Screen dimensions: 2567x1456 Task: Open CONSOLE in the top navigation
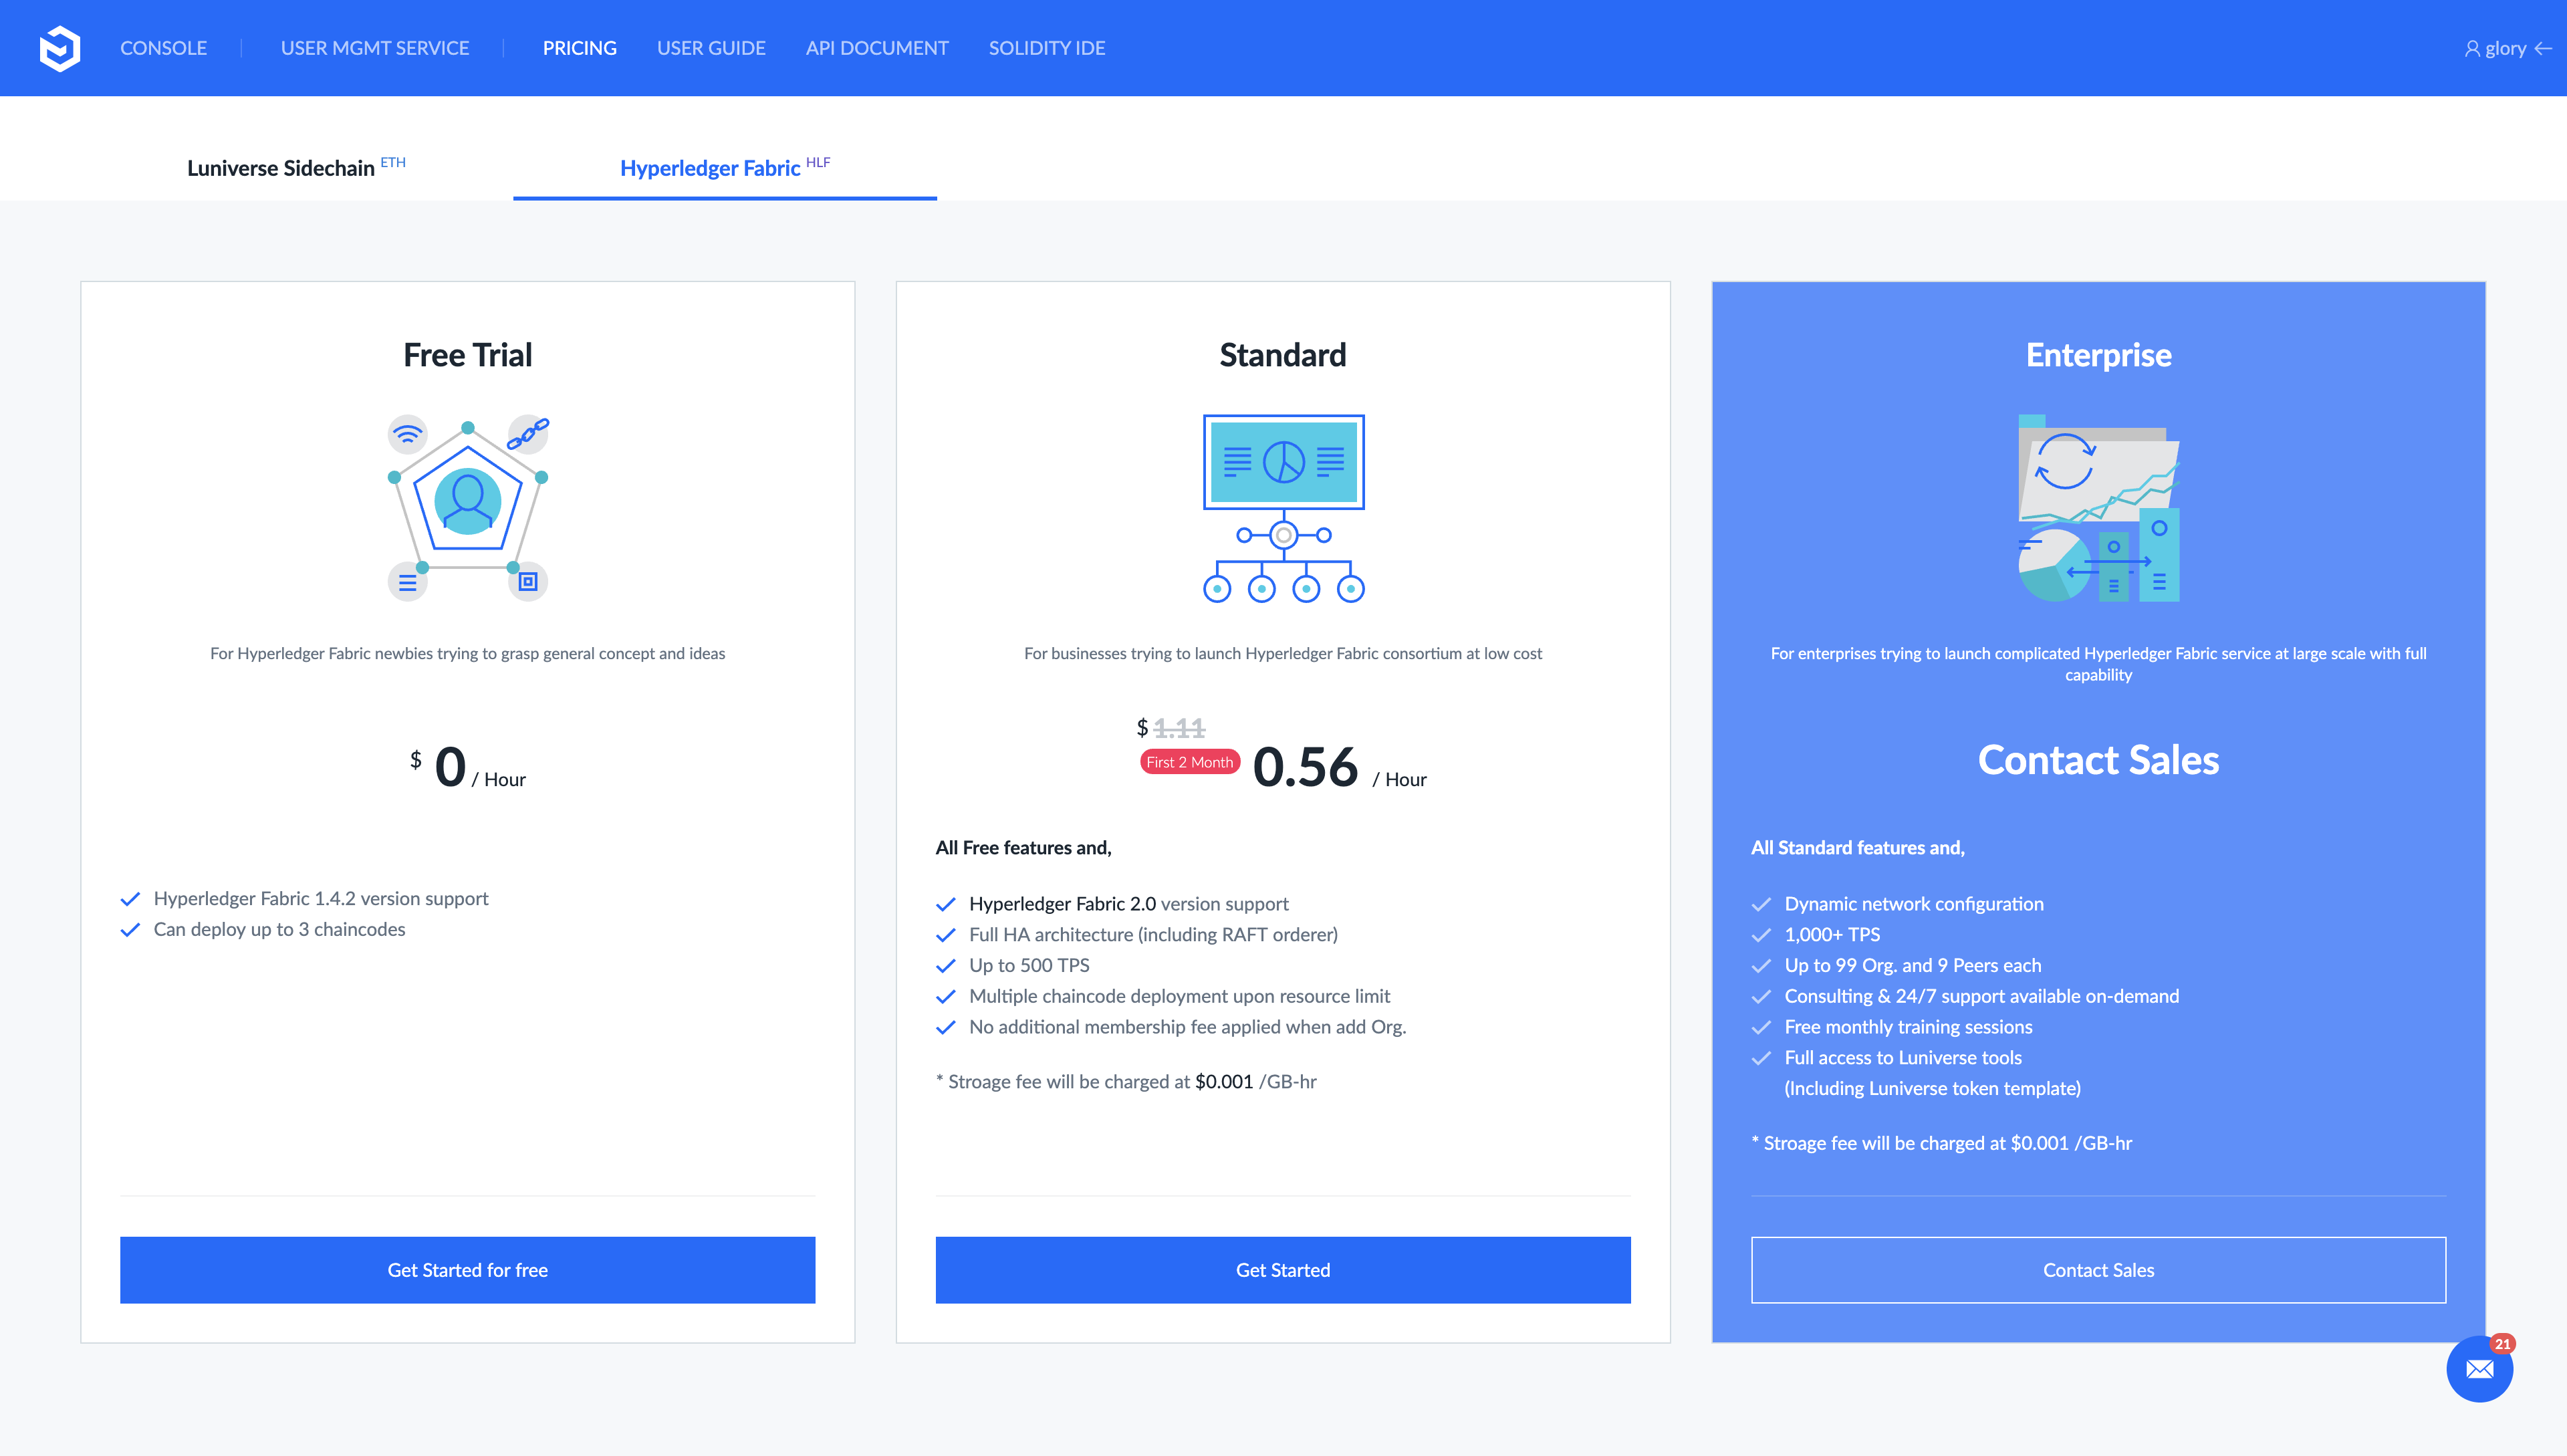163,48
